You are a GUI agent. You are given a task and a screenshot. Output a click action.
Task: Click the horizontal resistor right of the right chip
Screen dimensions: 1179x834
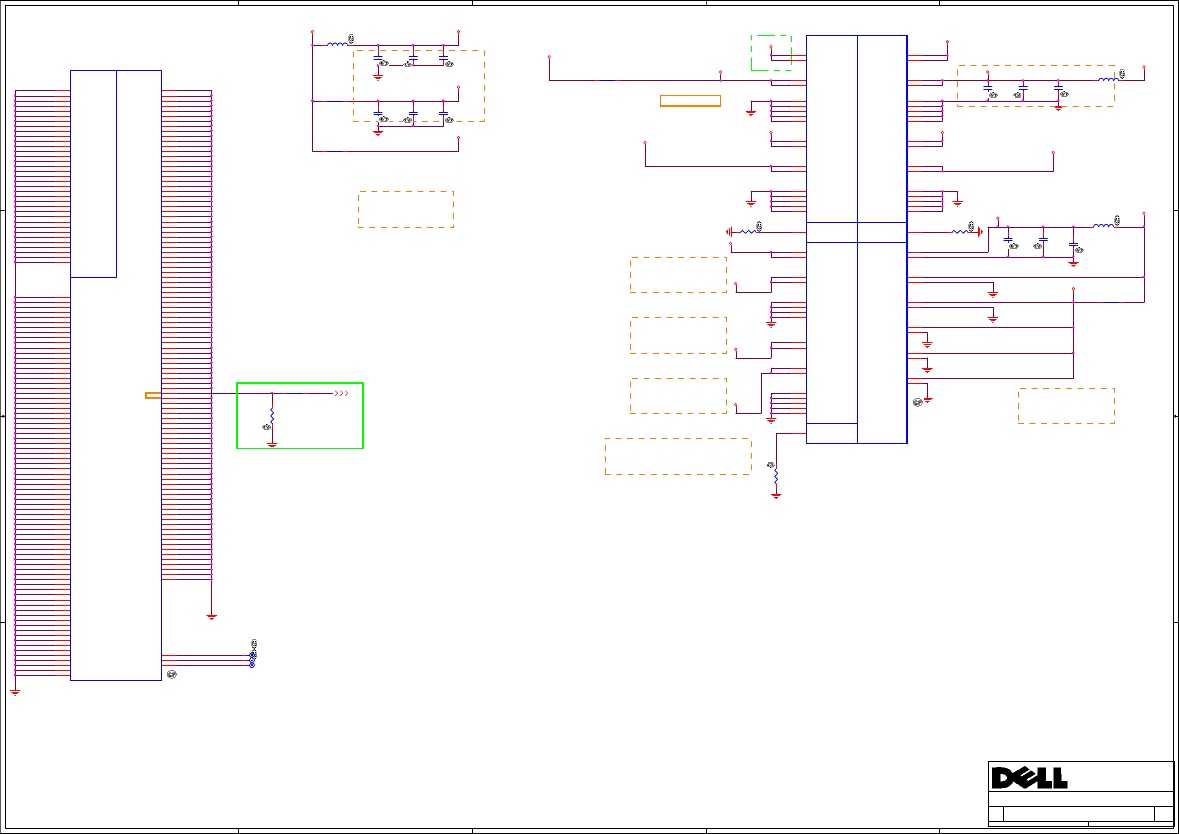tap(960, 232)
